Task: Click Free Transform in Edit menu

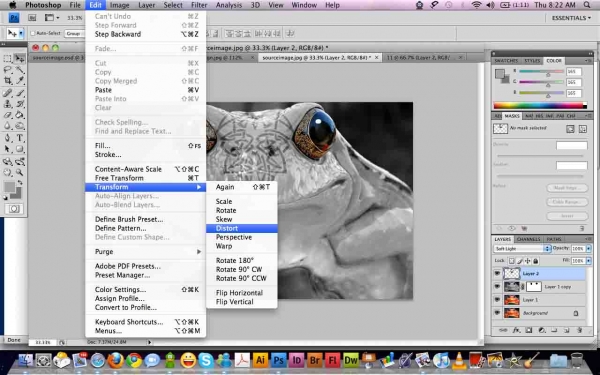Action: click(145, 178)
